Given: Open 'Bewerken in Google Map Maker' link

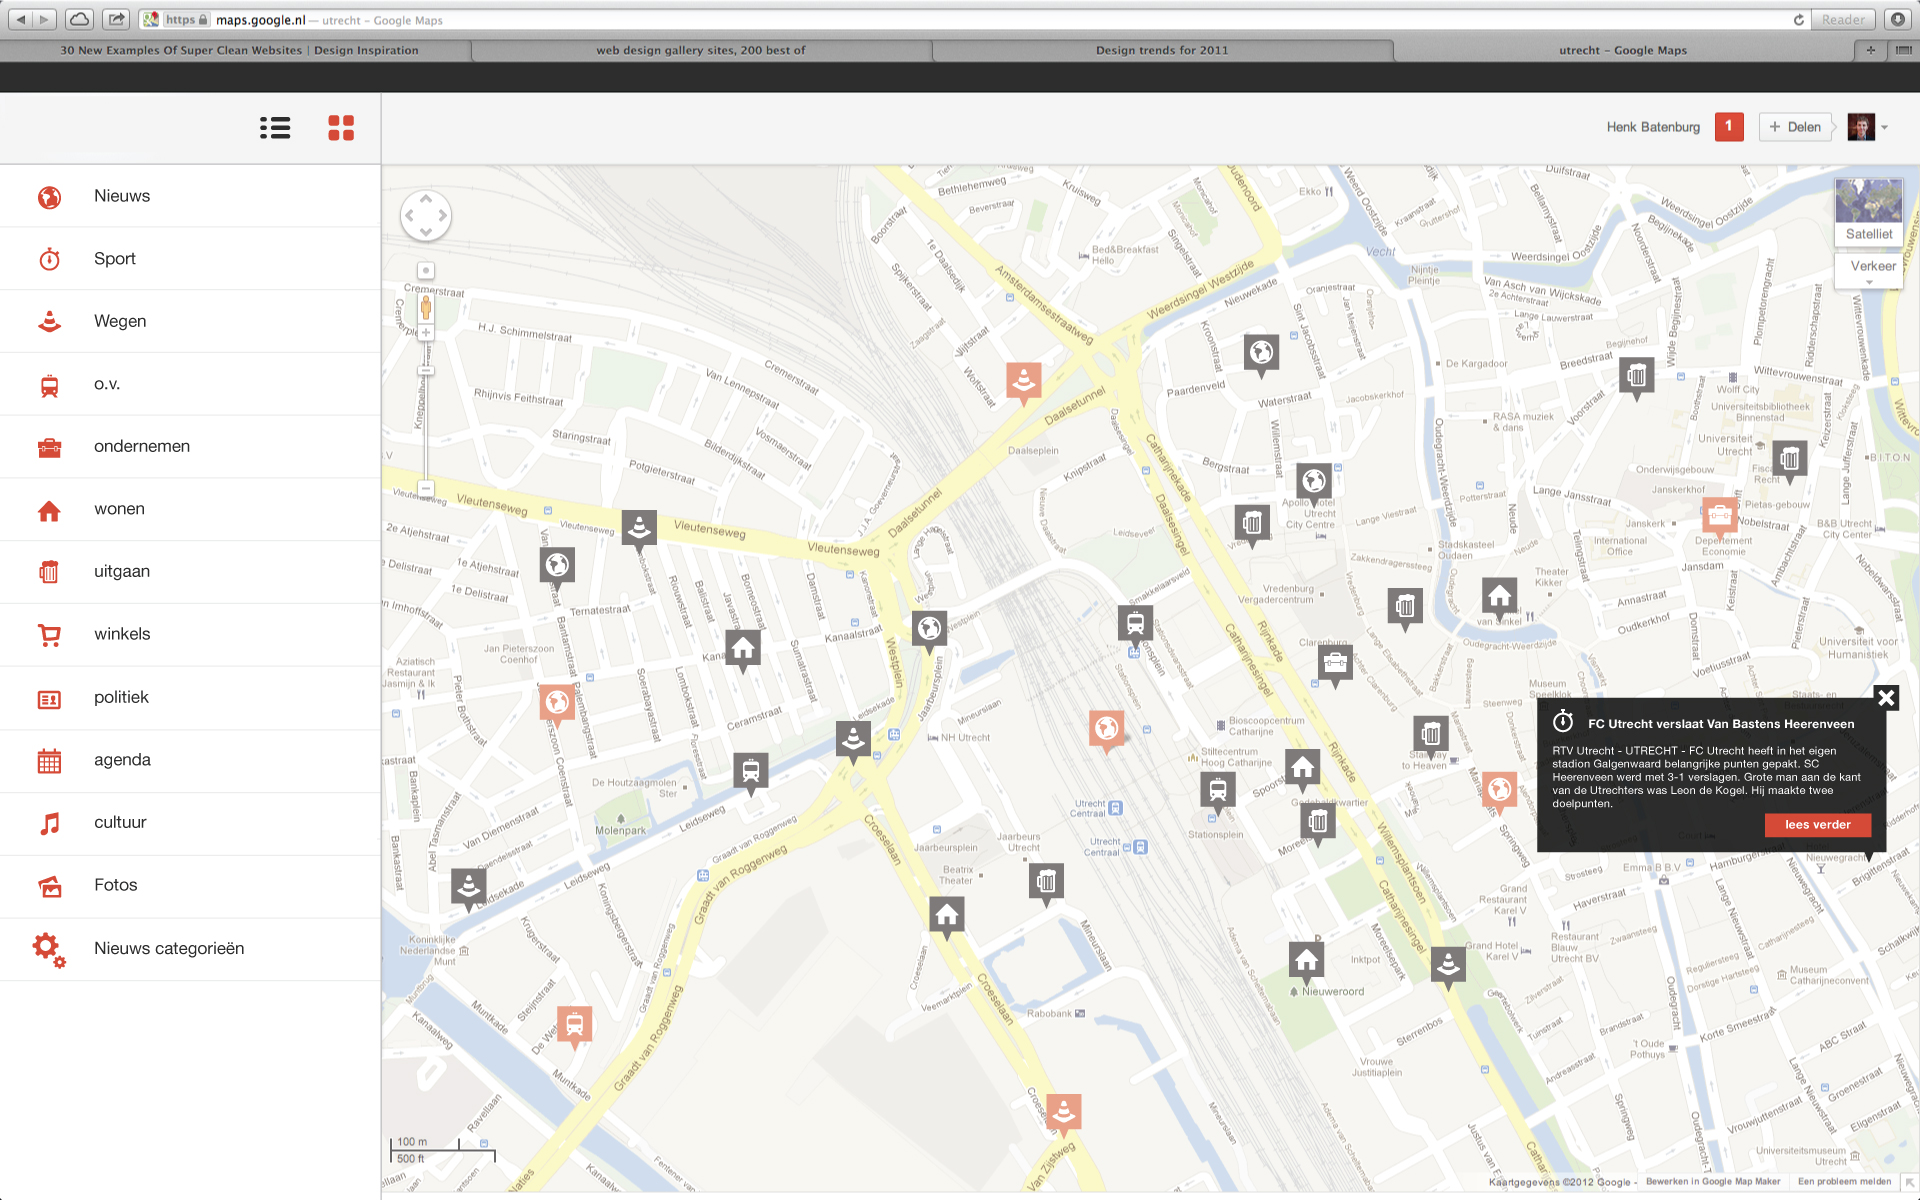Looking at the screenshot, I should (x=1713, y=1182).
